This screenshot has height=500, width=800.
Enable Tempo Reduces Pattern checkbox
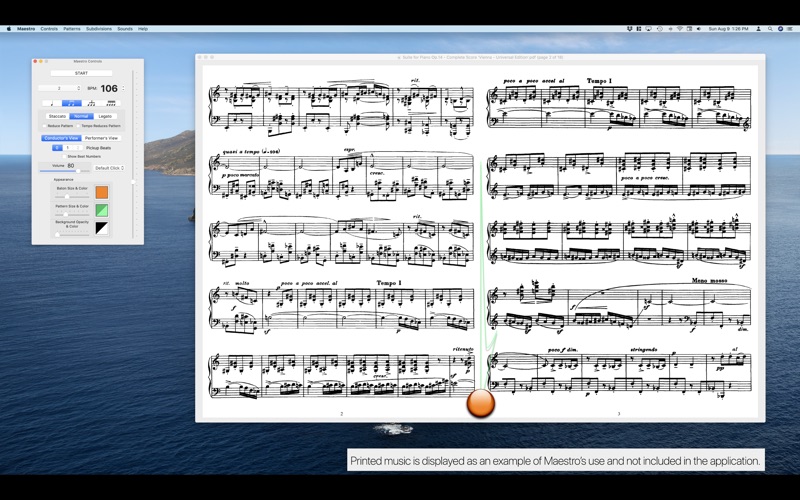coord(78,126)
